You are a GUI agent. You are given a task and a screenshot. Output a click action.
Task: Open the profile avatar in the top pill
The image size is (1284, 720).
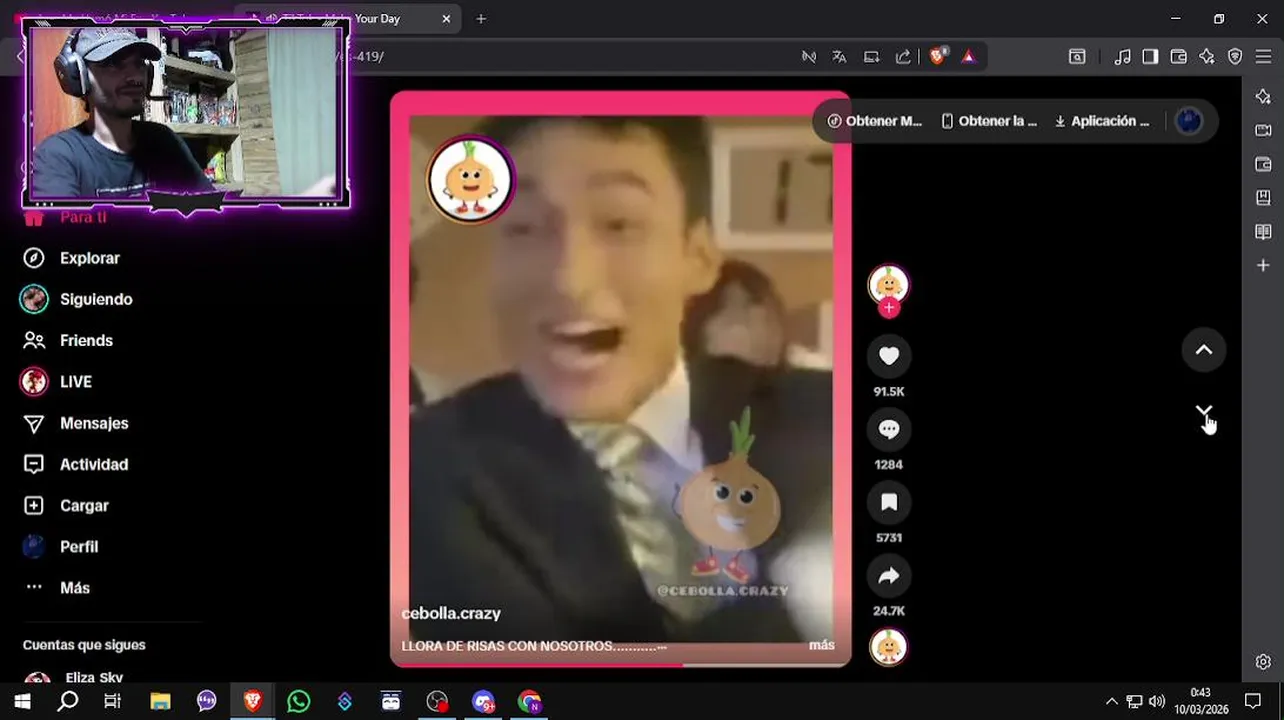(x=1189, y=121)
